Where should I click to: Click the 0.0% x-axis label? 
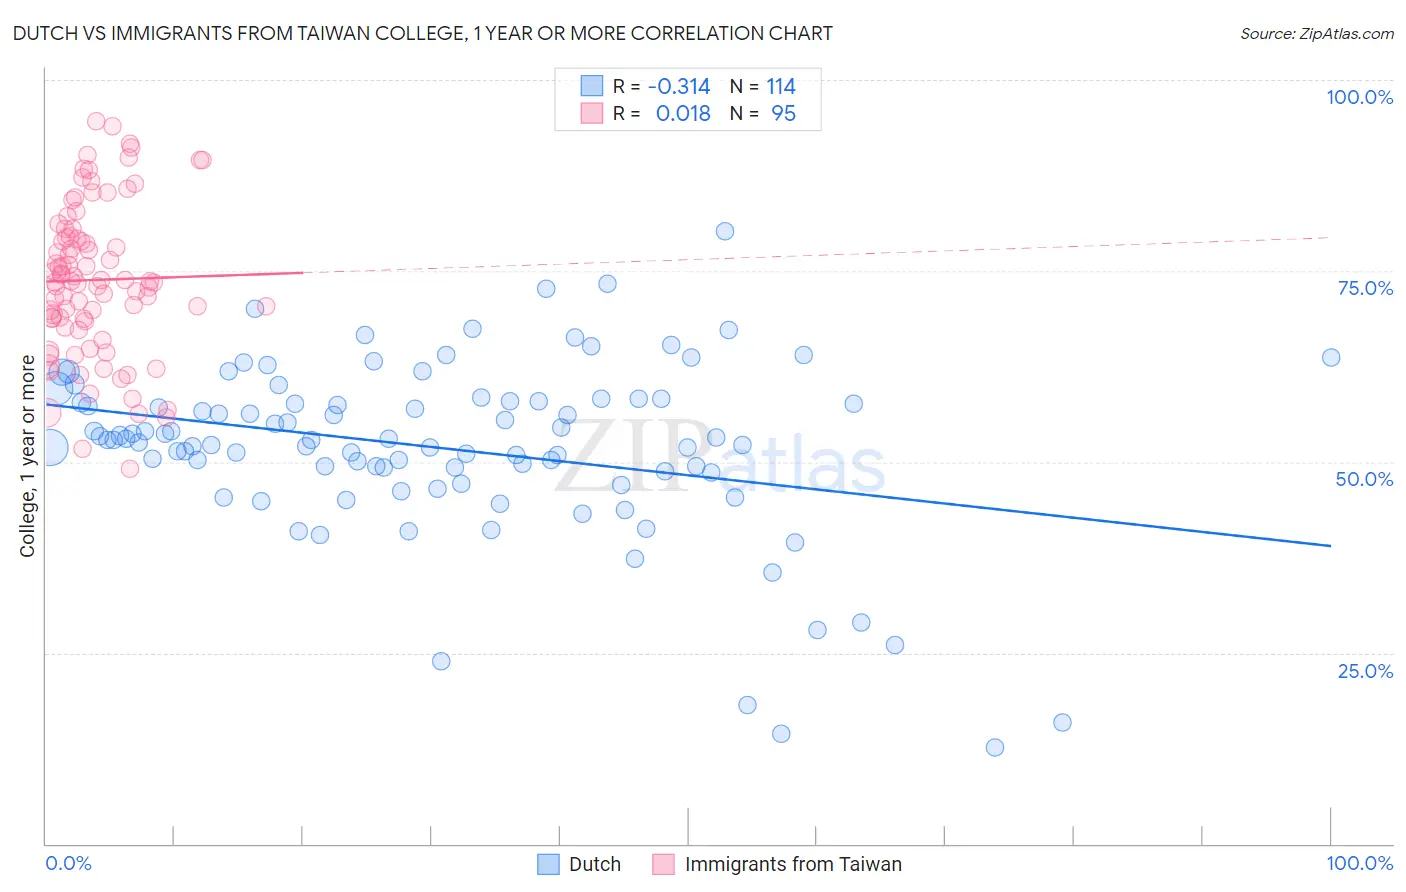pyautogui.click(x=68, y=863)
